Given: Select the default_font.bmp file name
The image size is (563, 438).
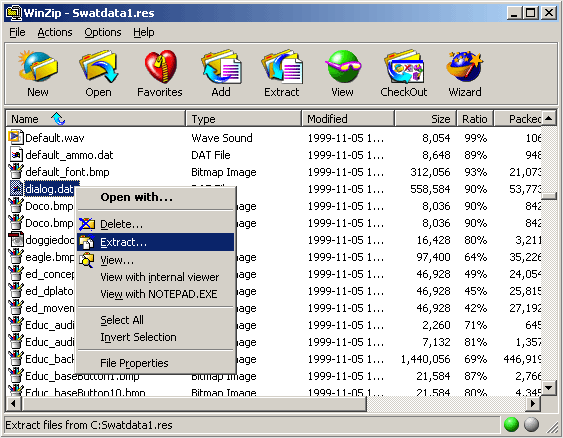Looking at the screenshot, I should coord(67,172).
